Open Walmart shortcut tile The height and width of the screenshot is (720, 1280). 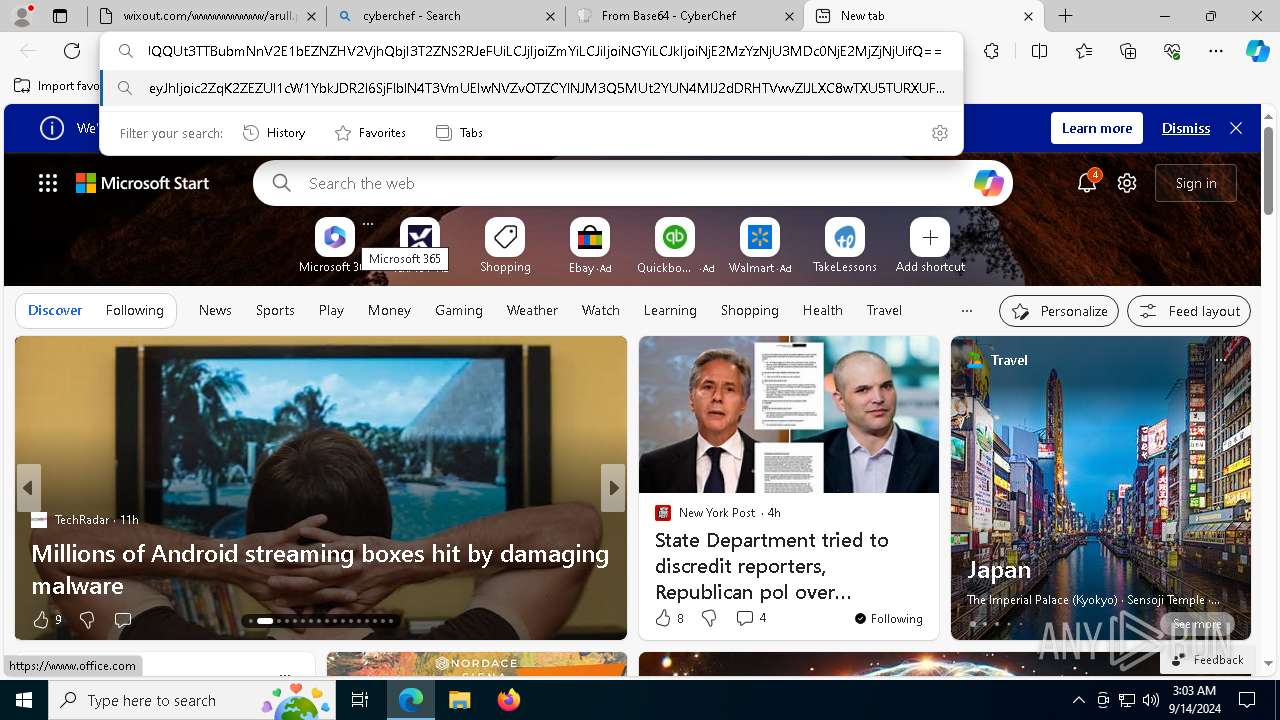click(x=760, y=246)
